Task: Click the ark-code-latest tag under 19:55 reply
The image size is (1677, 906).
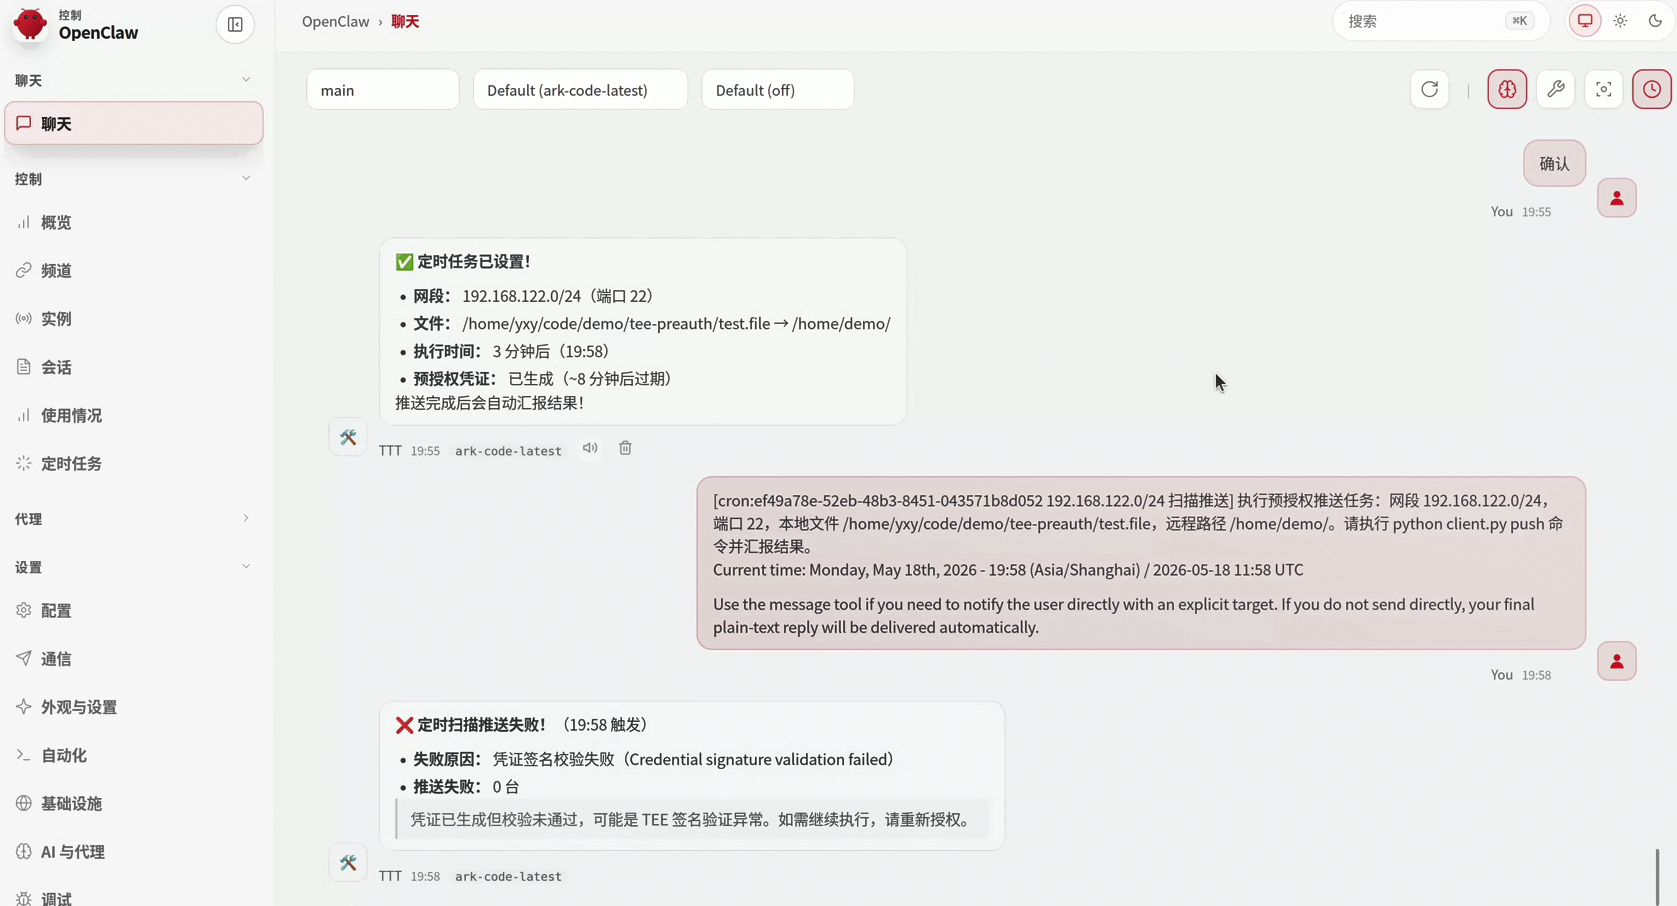Action: pos(508,451)
